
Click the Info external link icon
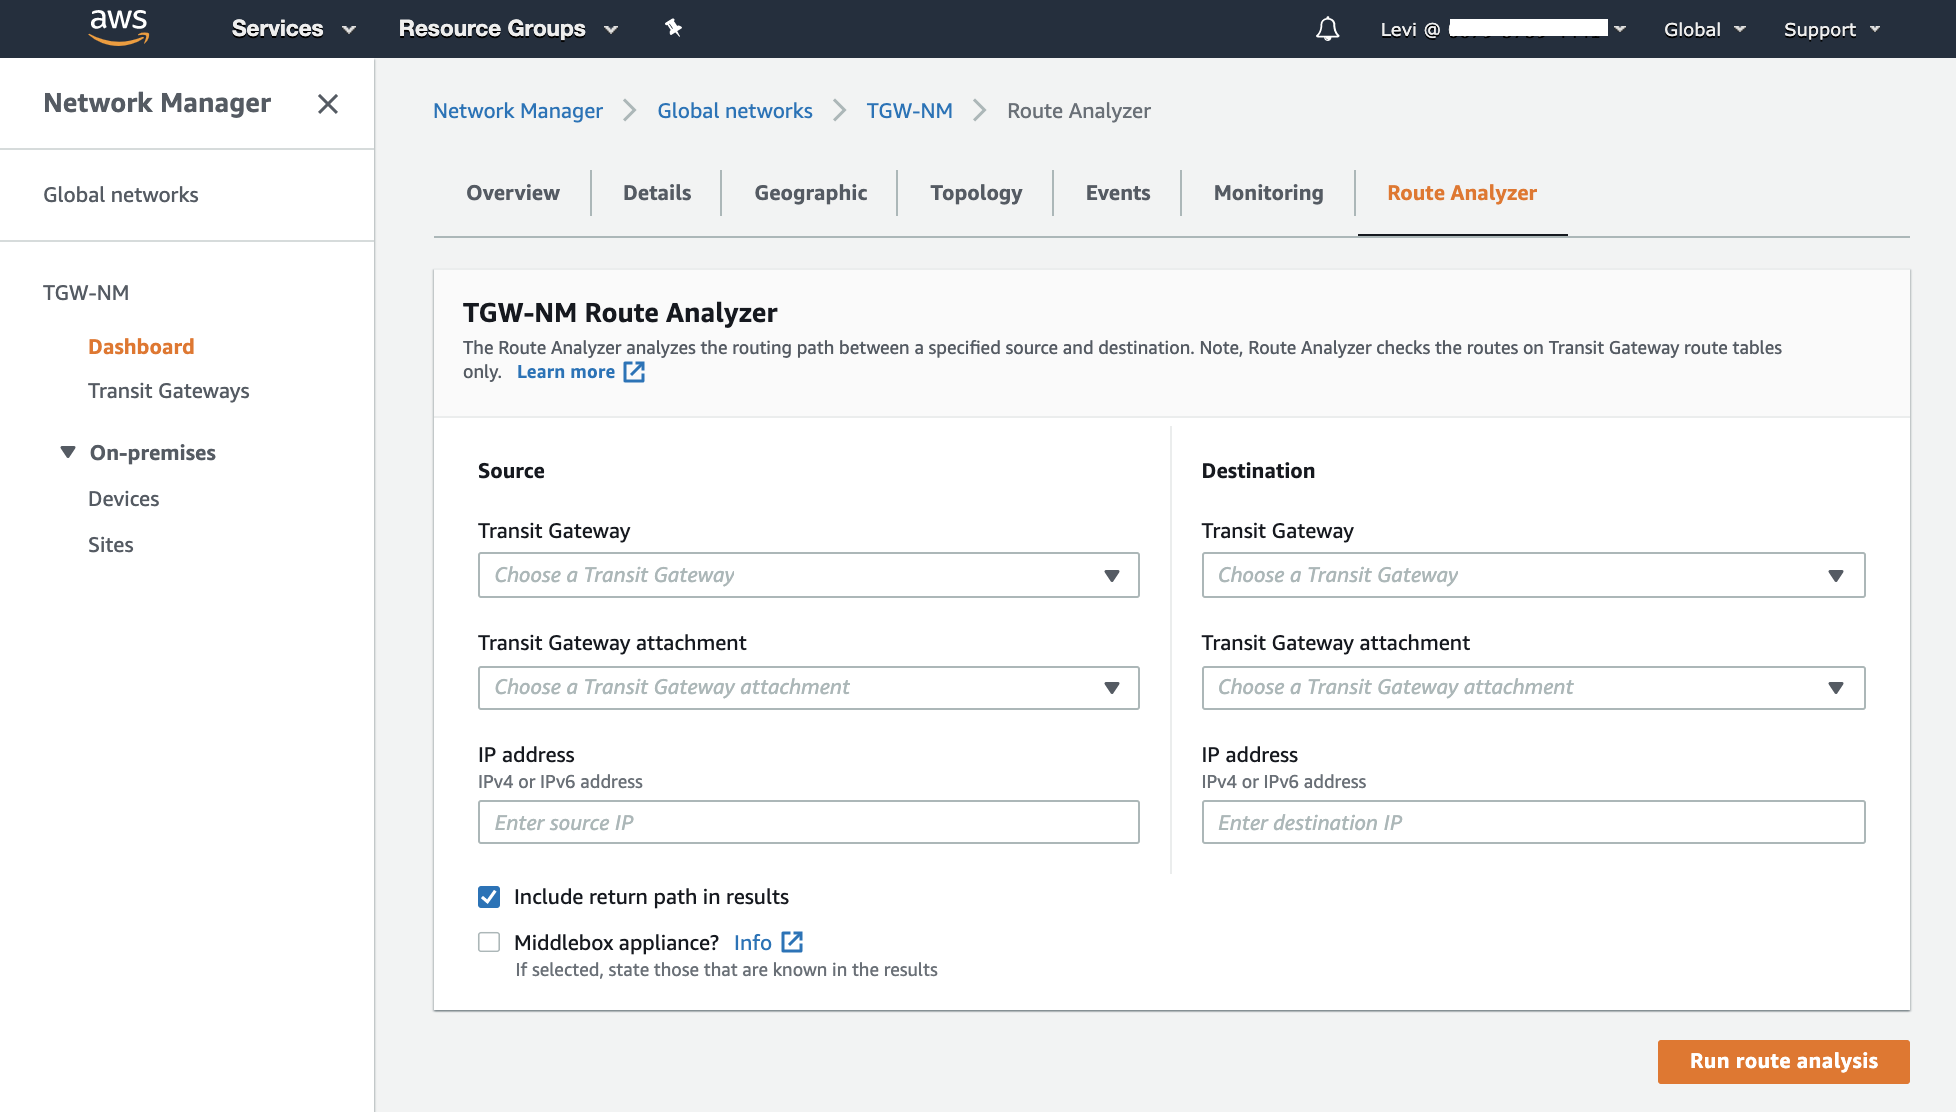[792, 942]
